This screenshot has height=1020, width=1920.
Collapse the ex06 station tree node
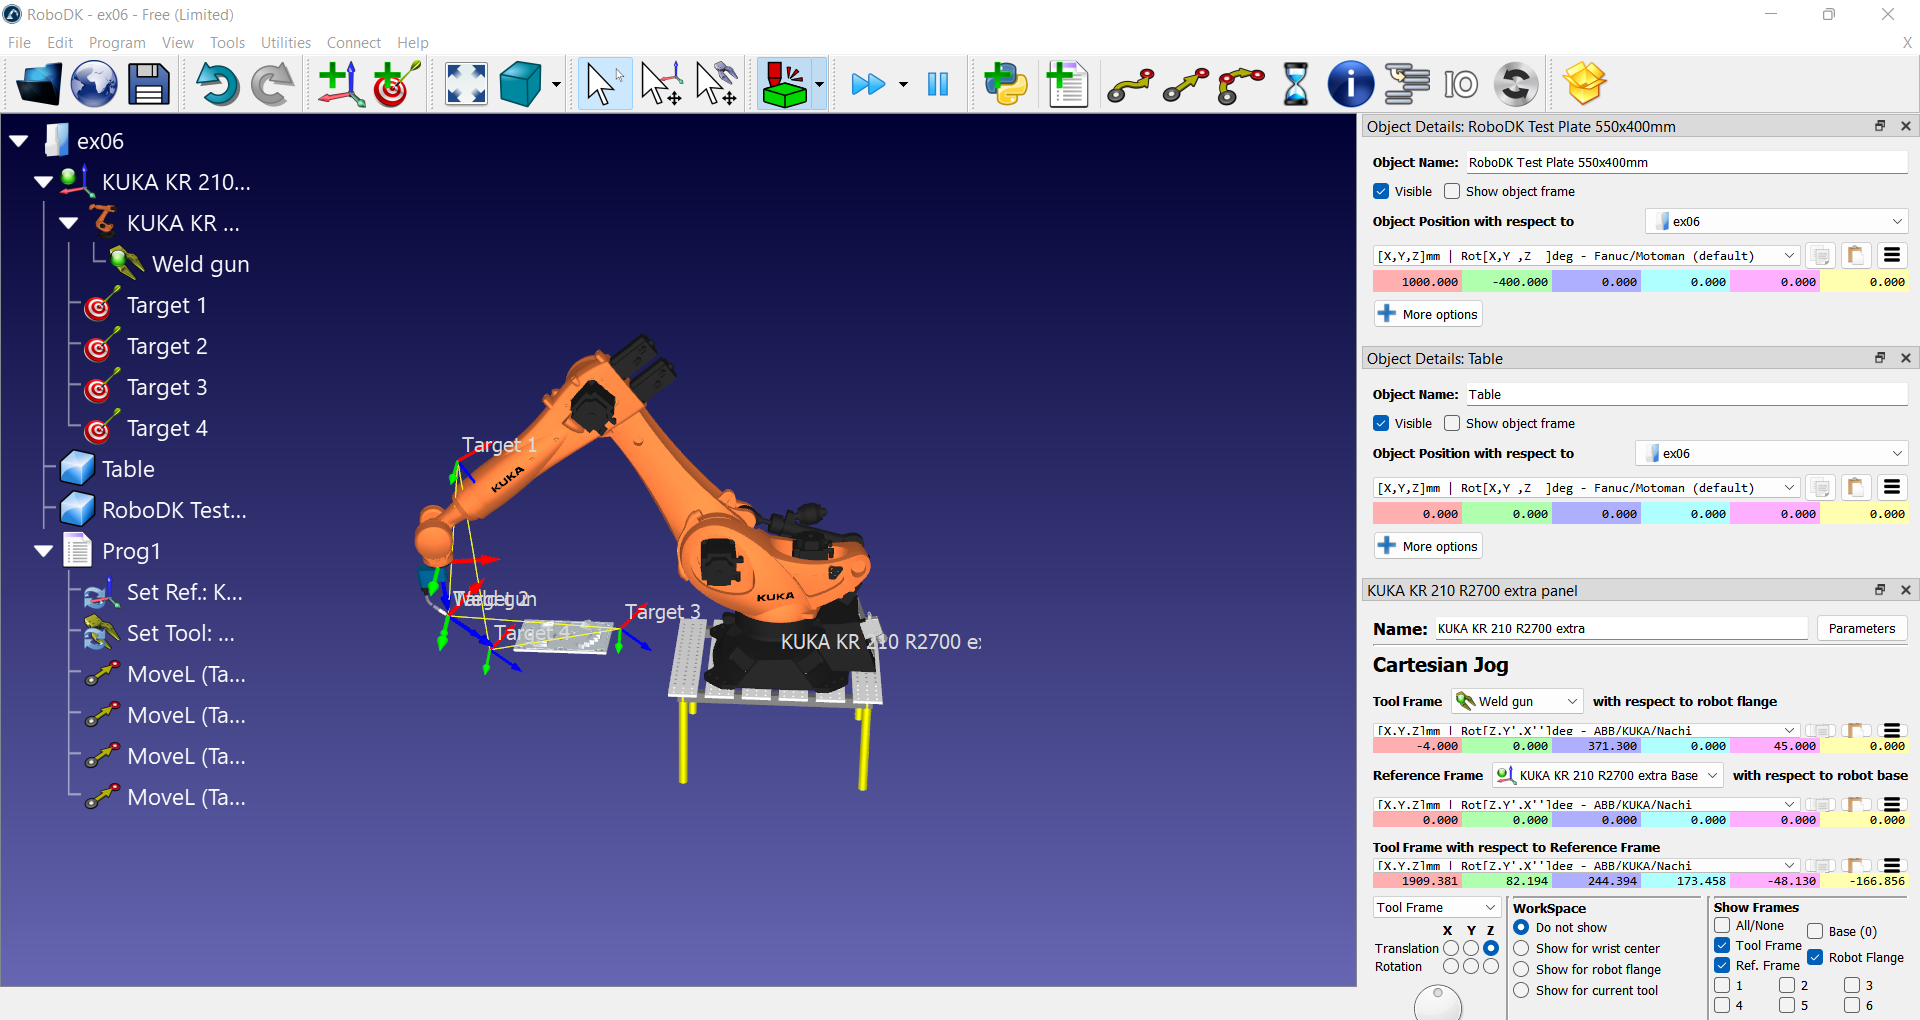pos(18,141)
